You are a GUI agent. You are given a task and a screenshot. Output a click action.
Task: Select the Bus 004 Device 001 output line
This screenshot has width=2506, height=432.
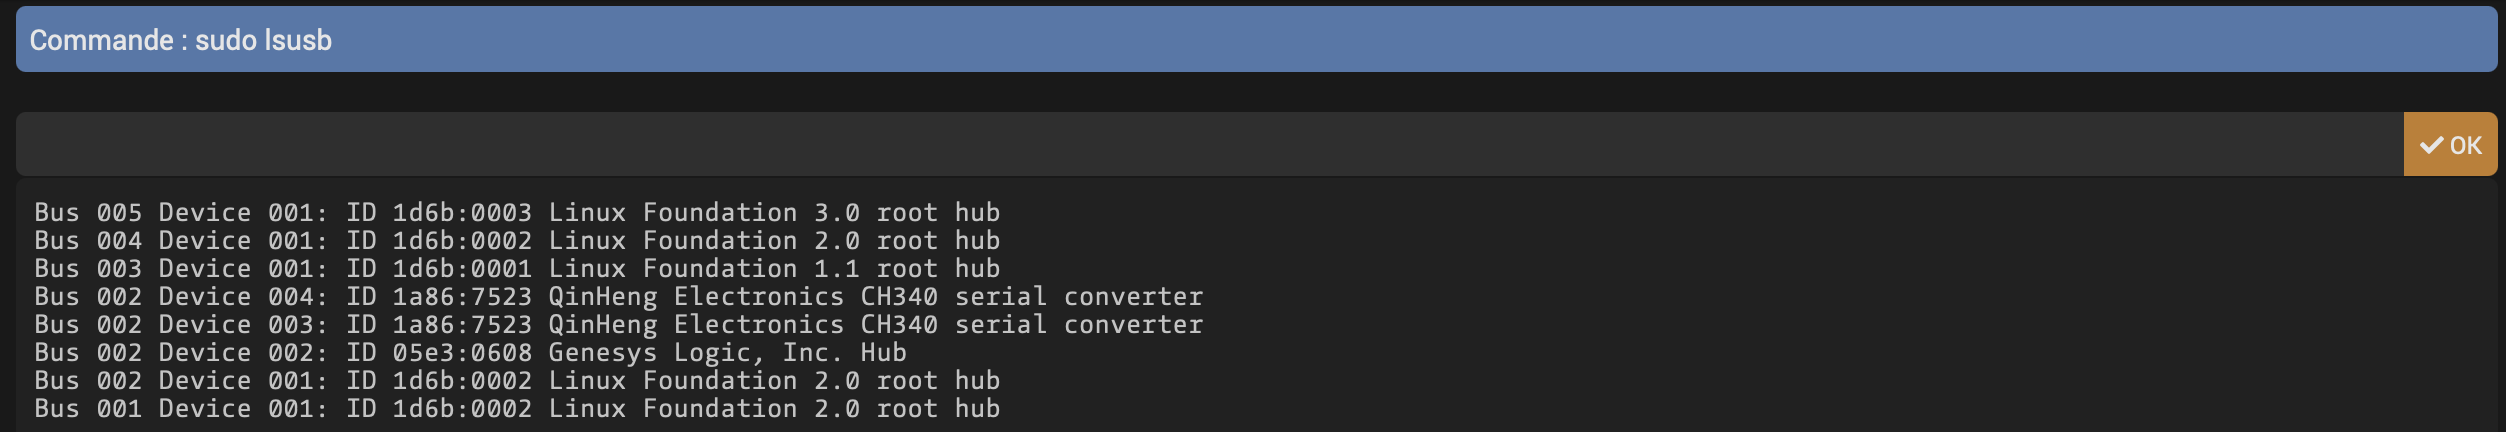point(517,241)
